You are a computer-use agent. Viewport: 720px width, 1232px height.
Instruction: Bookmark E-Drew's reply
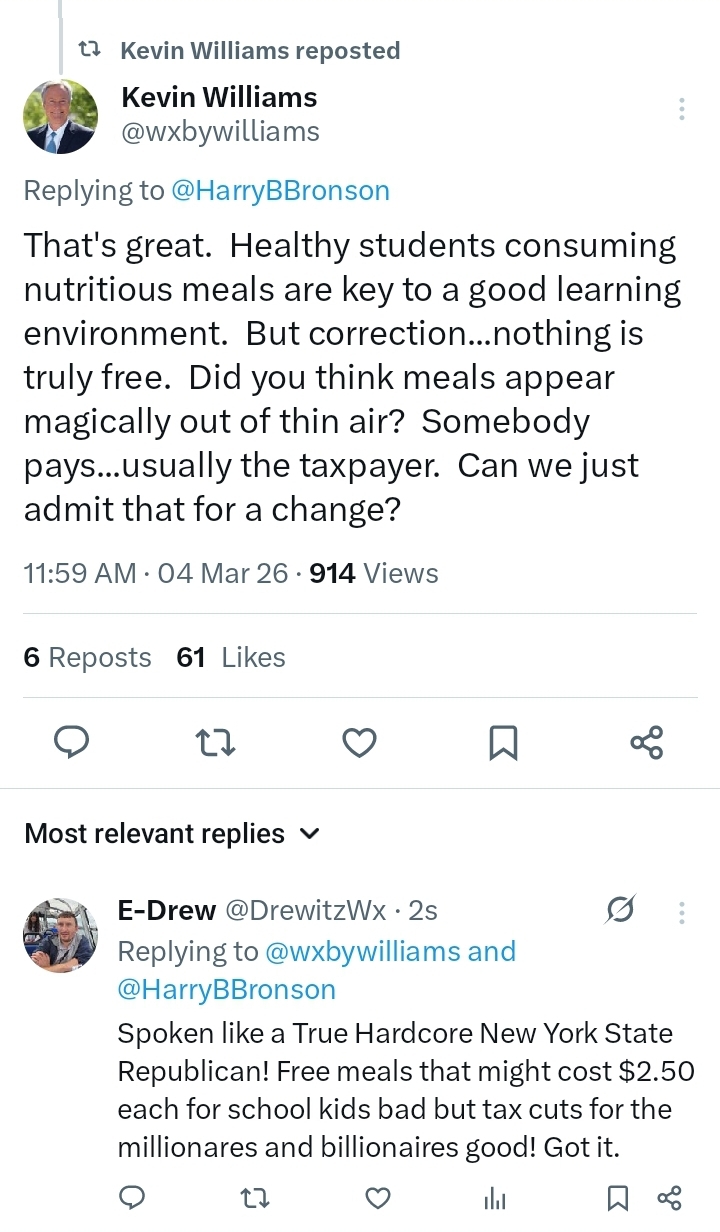(x=617, y=1197)
